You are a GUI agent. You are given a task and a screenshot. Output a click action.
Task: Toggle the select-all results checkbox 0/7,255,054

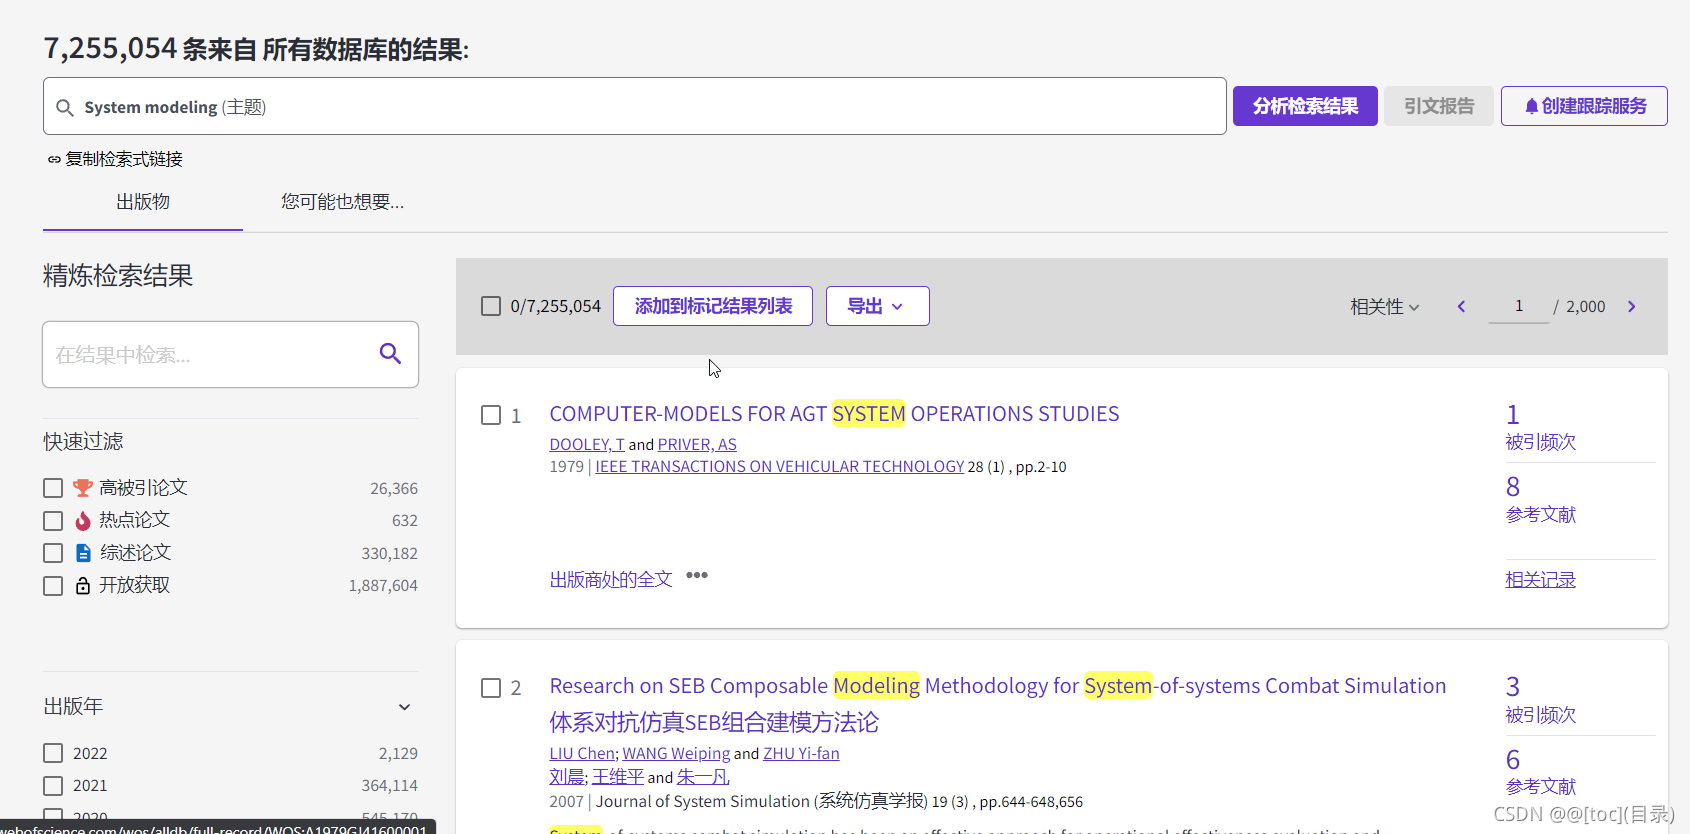tap(491, 306)
